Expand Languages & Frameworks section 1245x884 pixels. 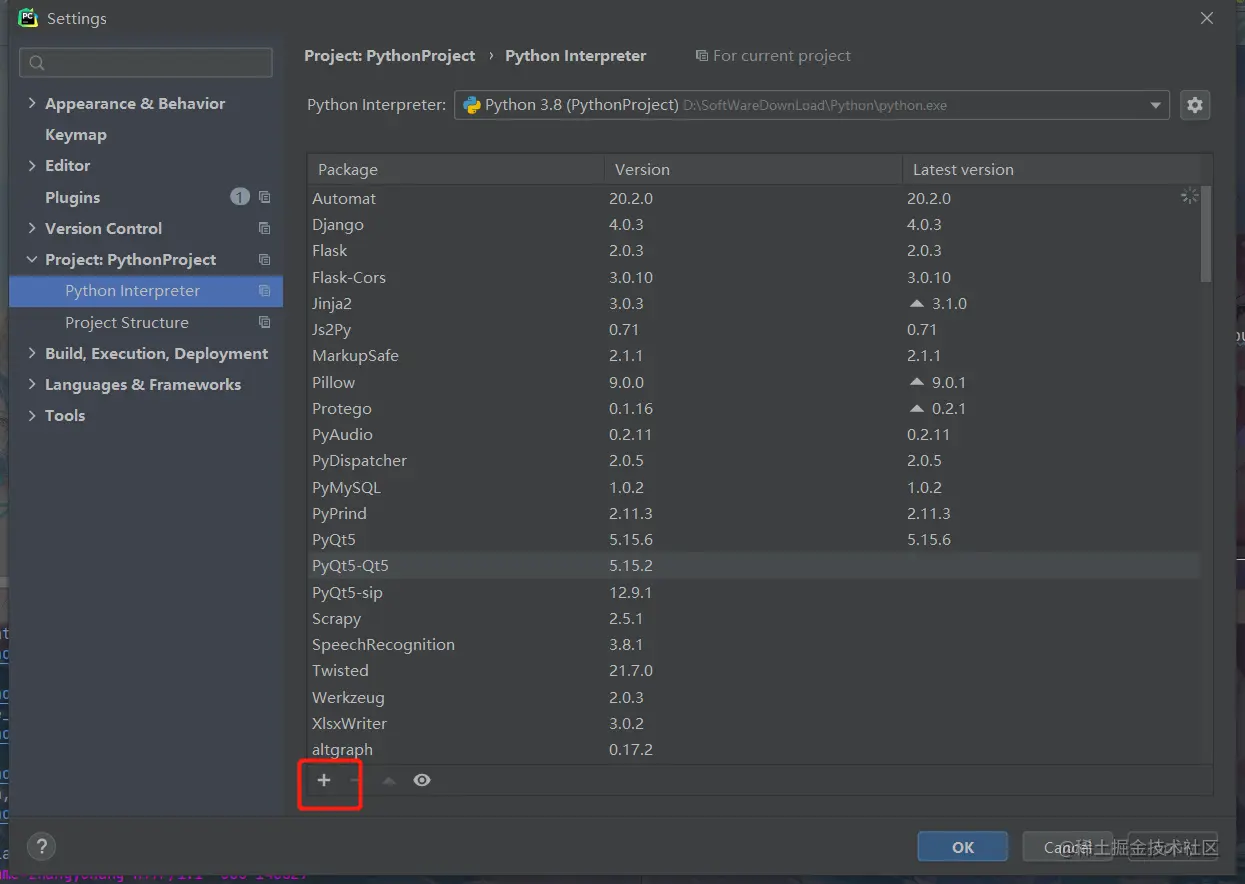pyautogui.click(x=32, y=384)
